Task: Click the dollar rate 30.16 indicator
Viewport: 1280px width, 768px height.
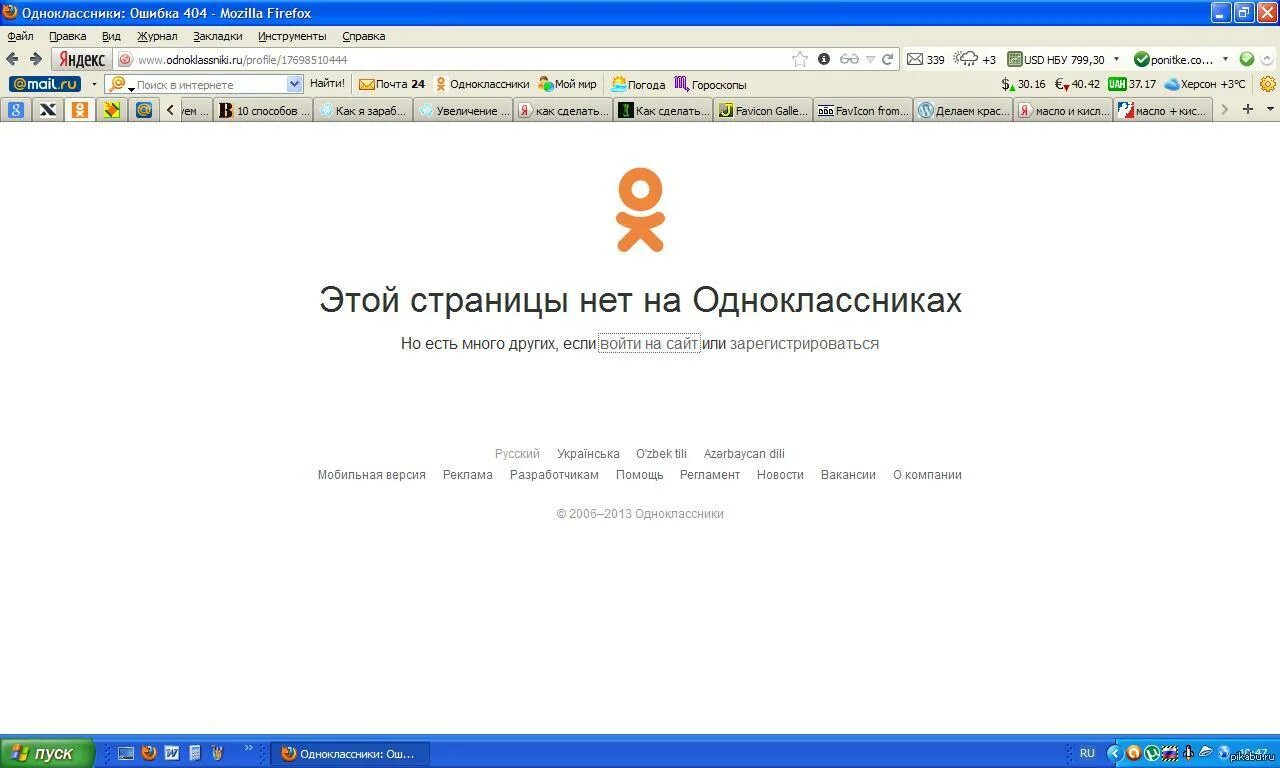Action: 1023,84
